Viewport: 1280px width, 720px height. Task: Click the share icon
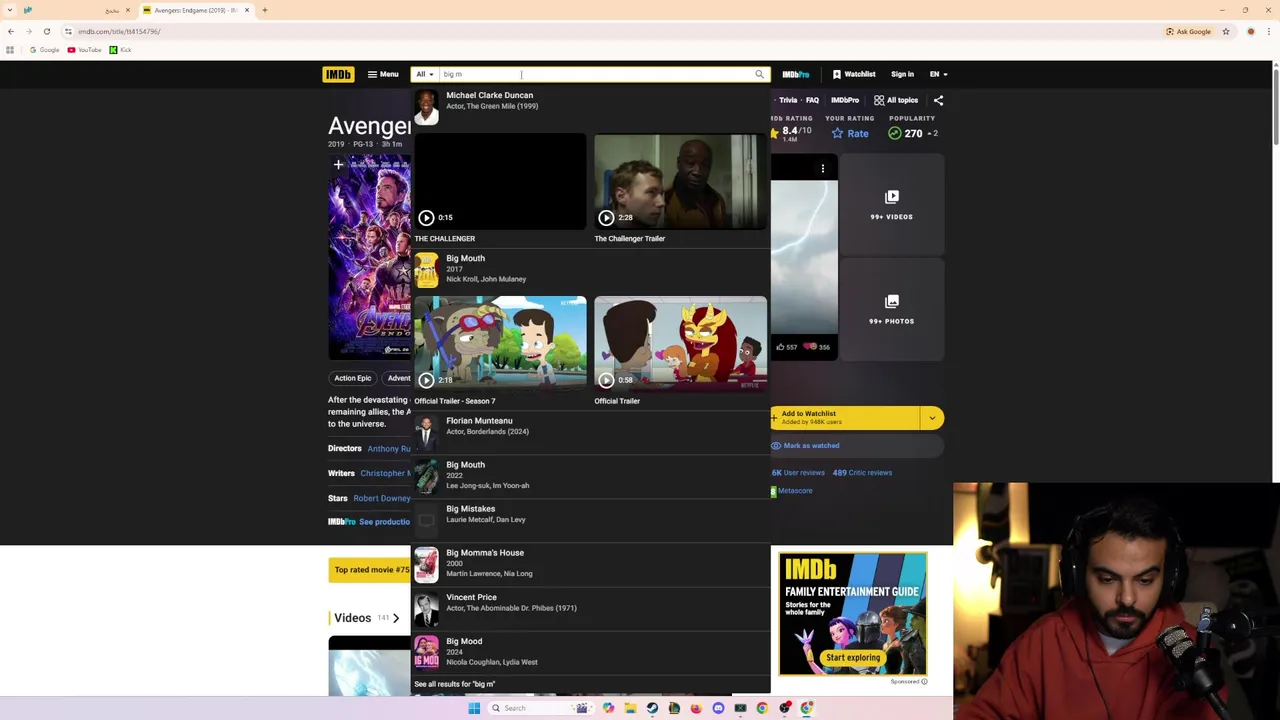click(x=938, y=100)
